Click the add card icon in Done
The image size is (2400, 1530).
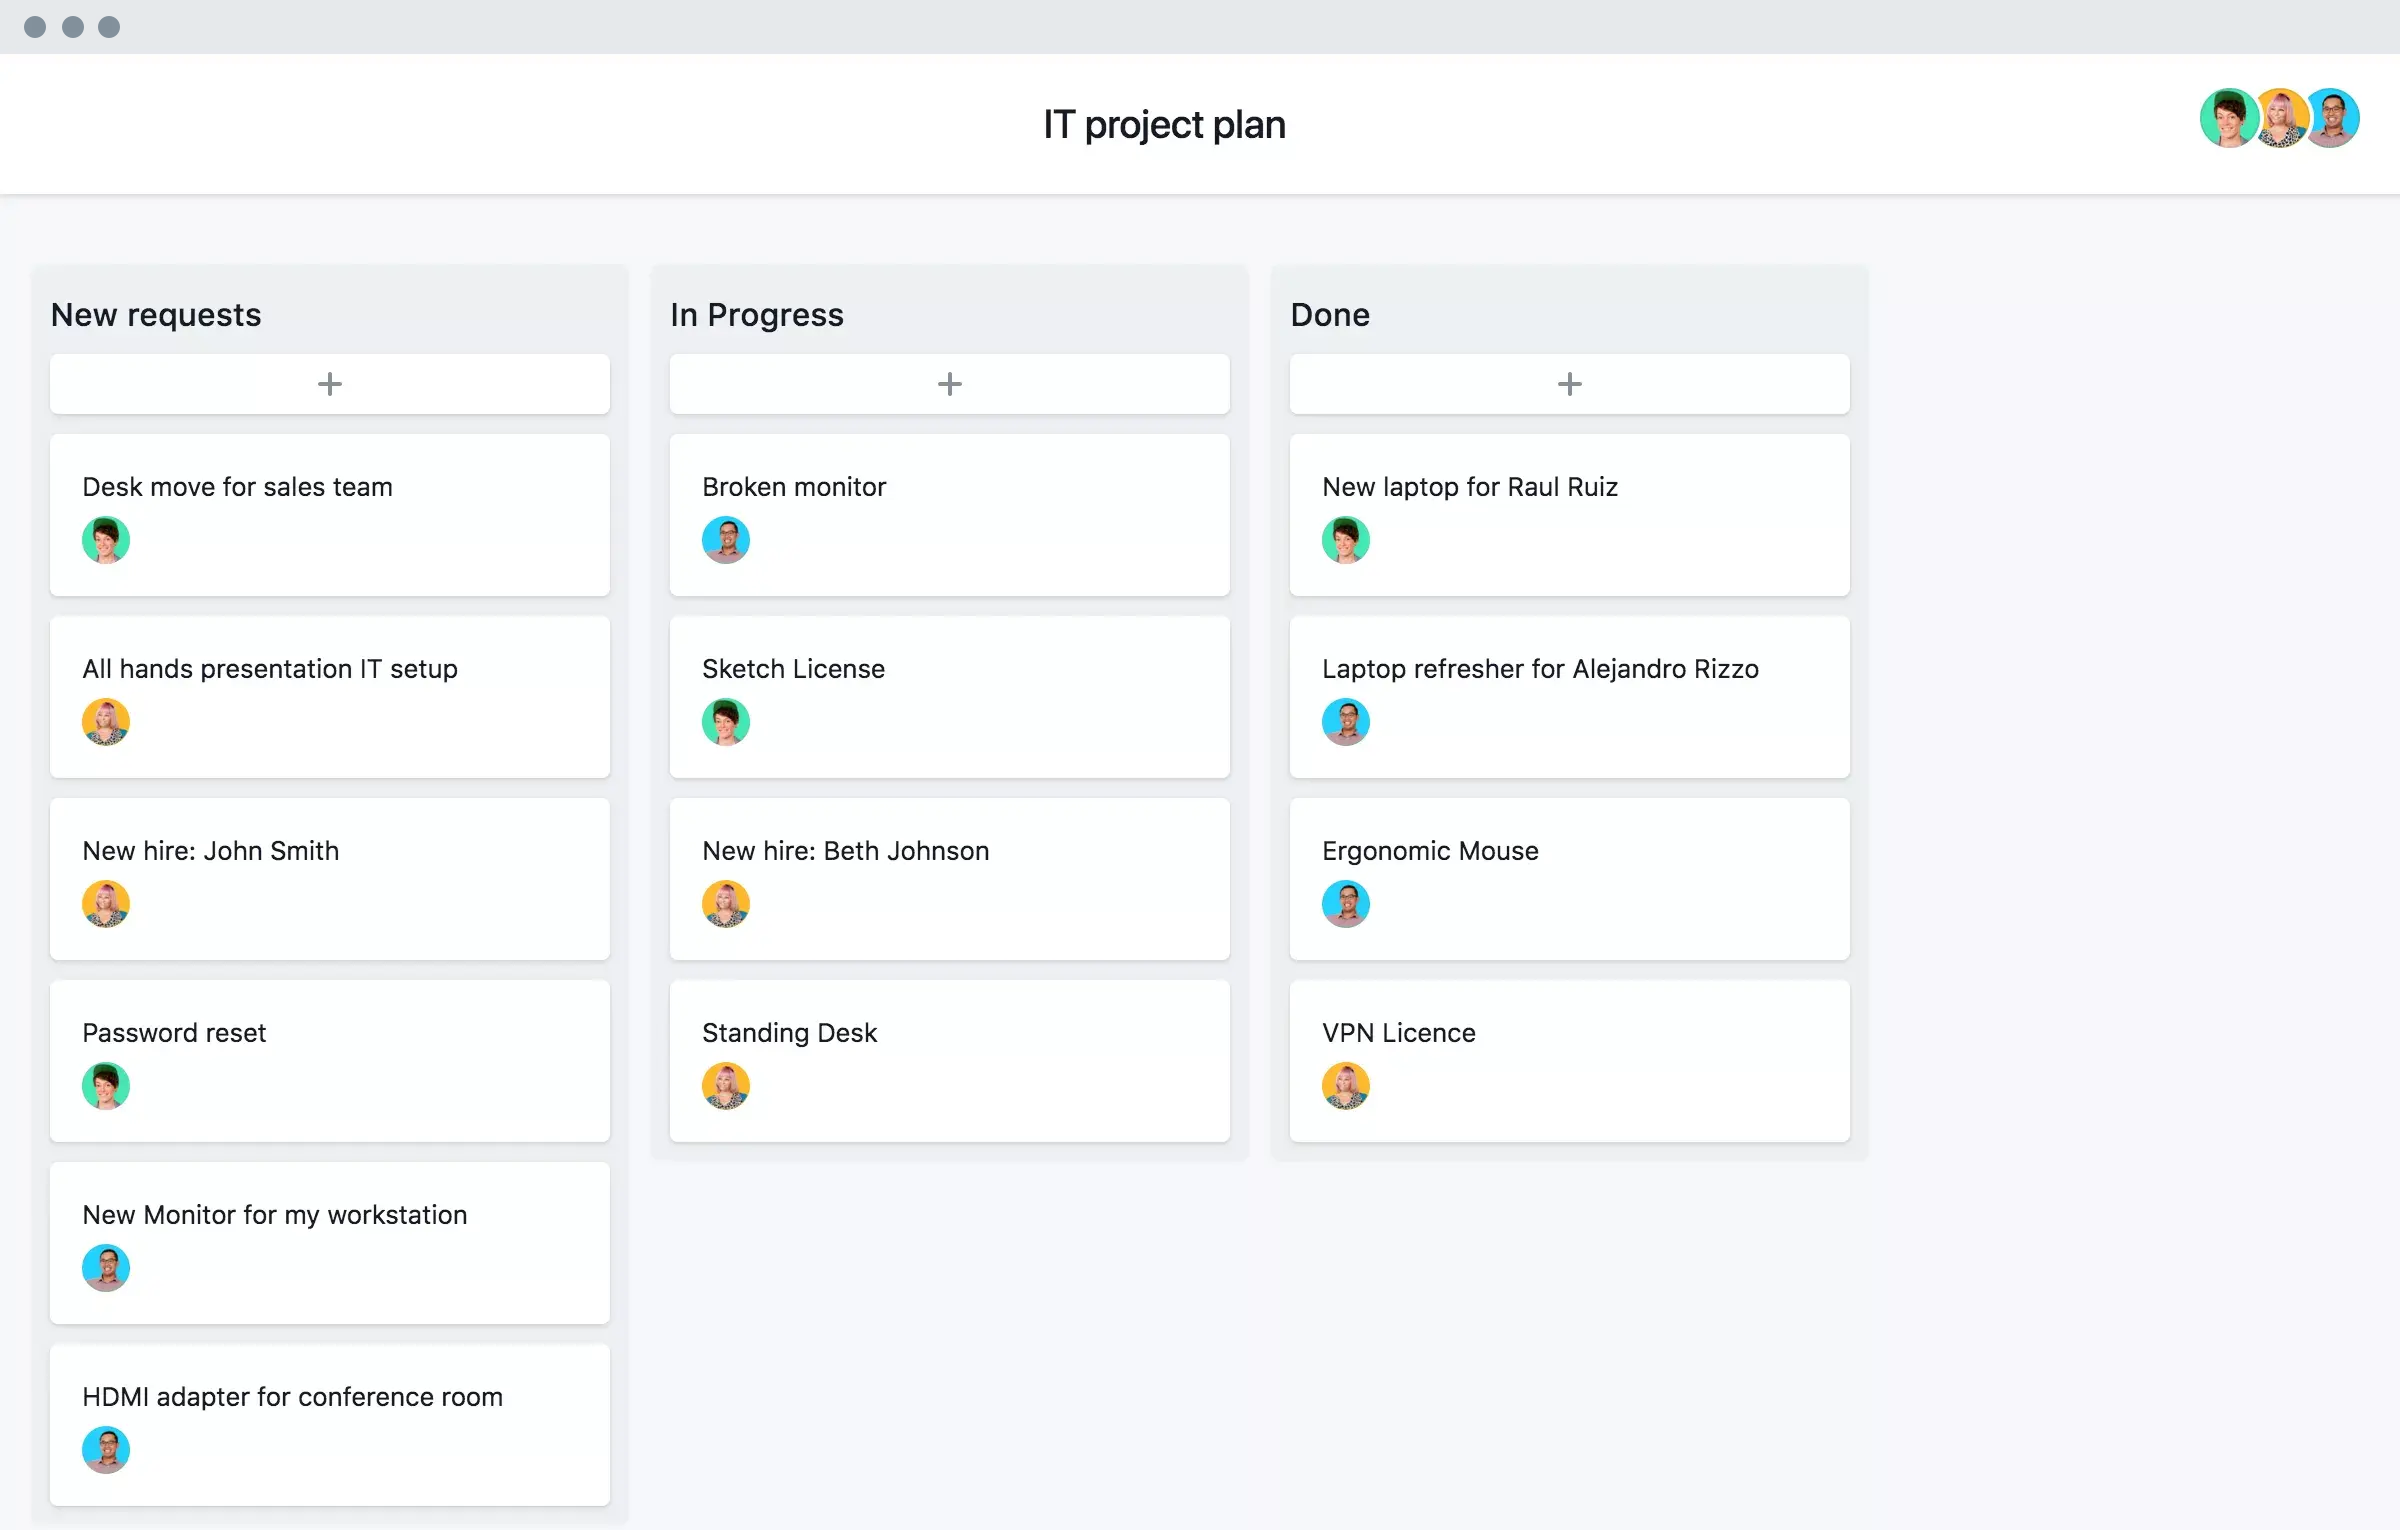pos(1569,381)
